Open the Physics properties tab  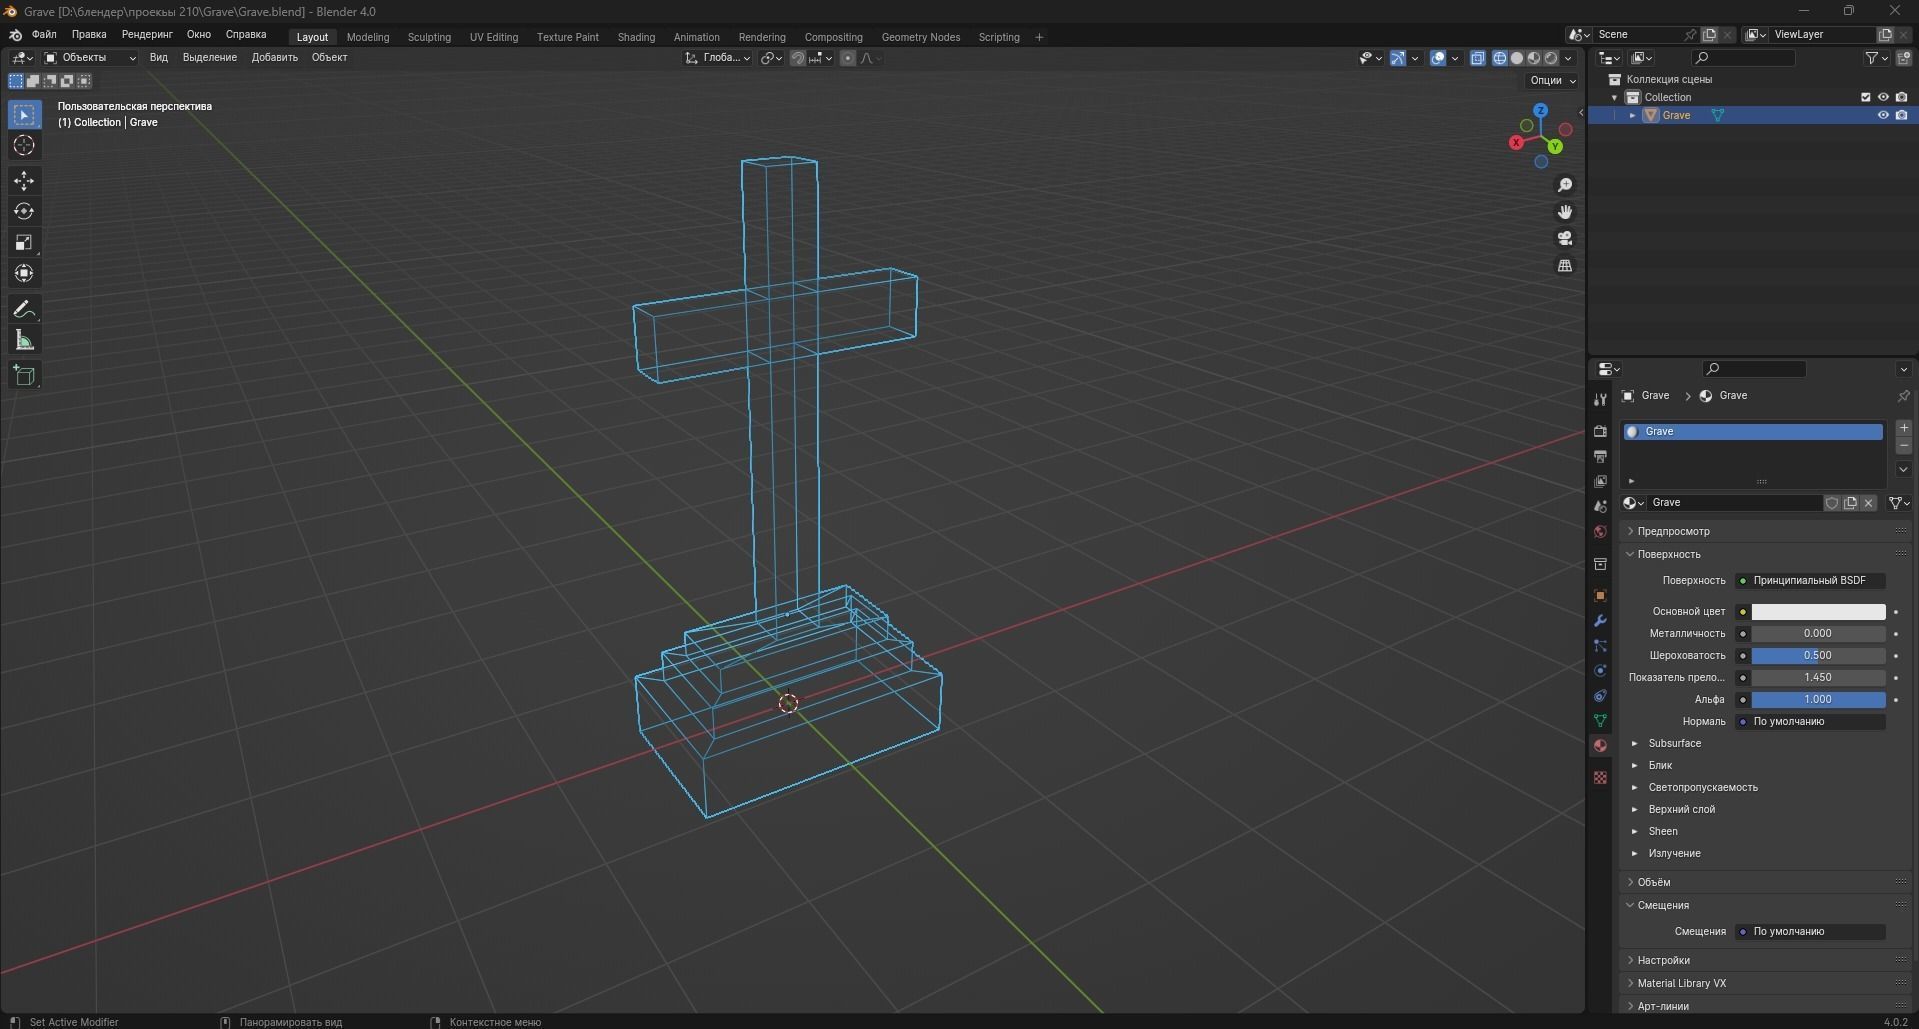click(1600, 671)
